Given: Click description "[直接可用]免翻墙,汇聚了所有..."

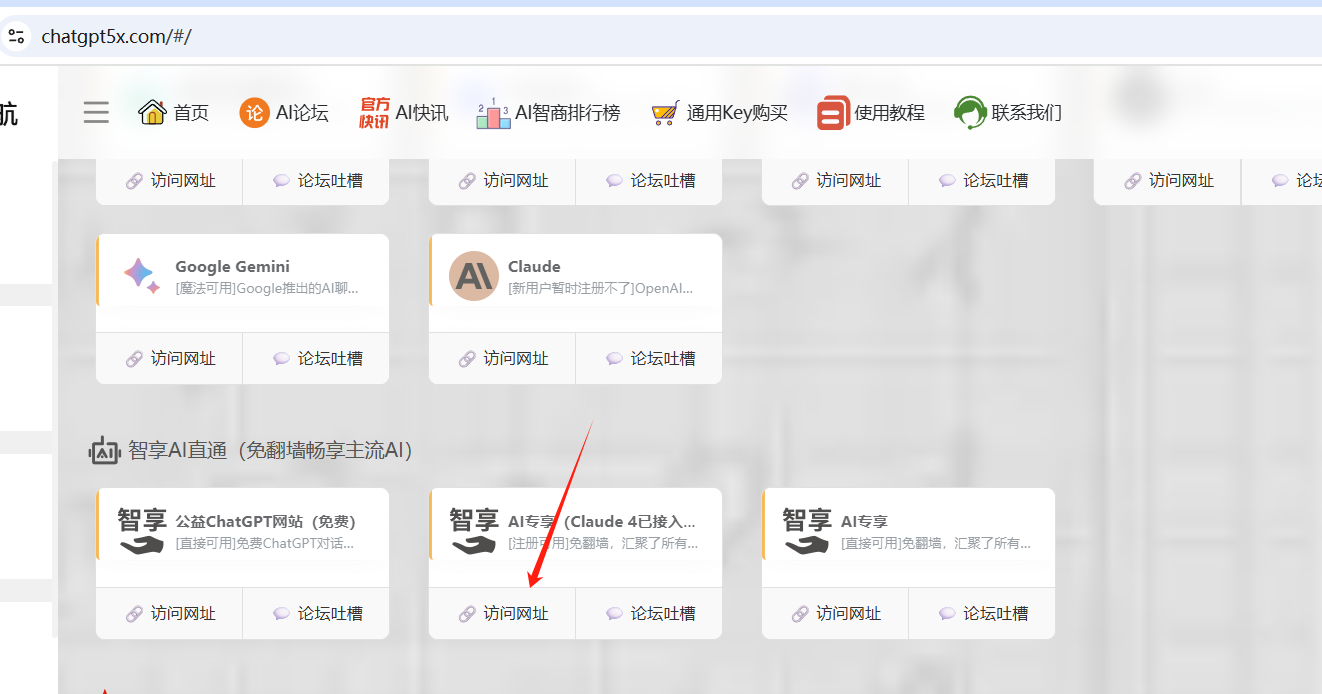Looking at the screenshot, I should coord(936,544).
